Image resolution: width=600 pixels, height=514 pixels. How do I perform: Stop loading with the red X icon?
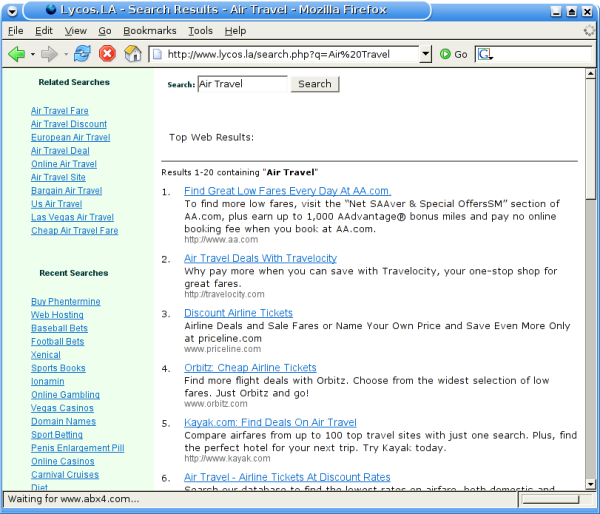(107, 54)
